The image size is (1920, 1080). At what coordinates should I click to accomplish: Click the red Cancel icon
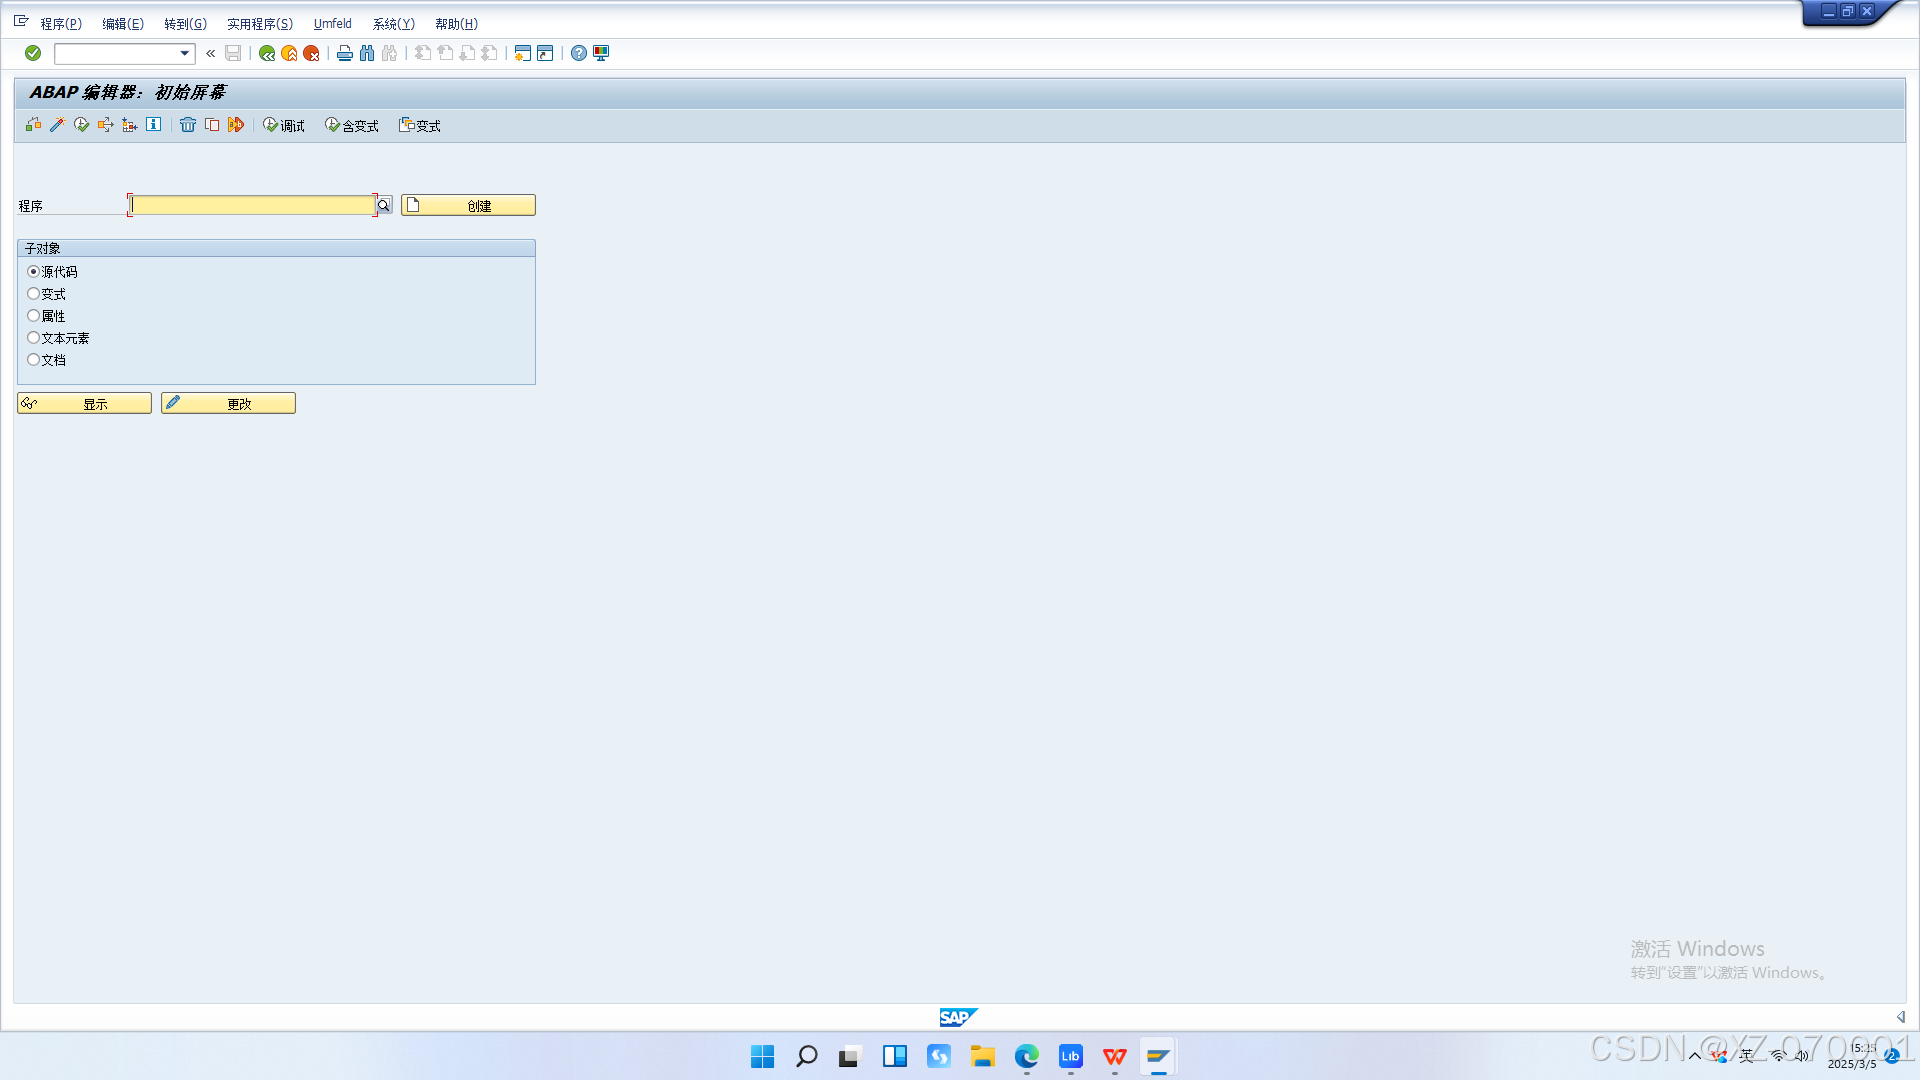coord(311,53)
